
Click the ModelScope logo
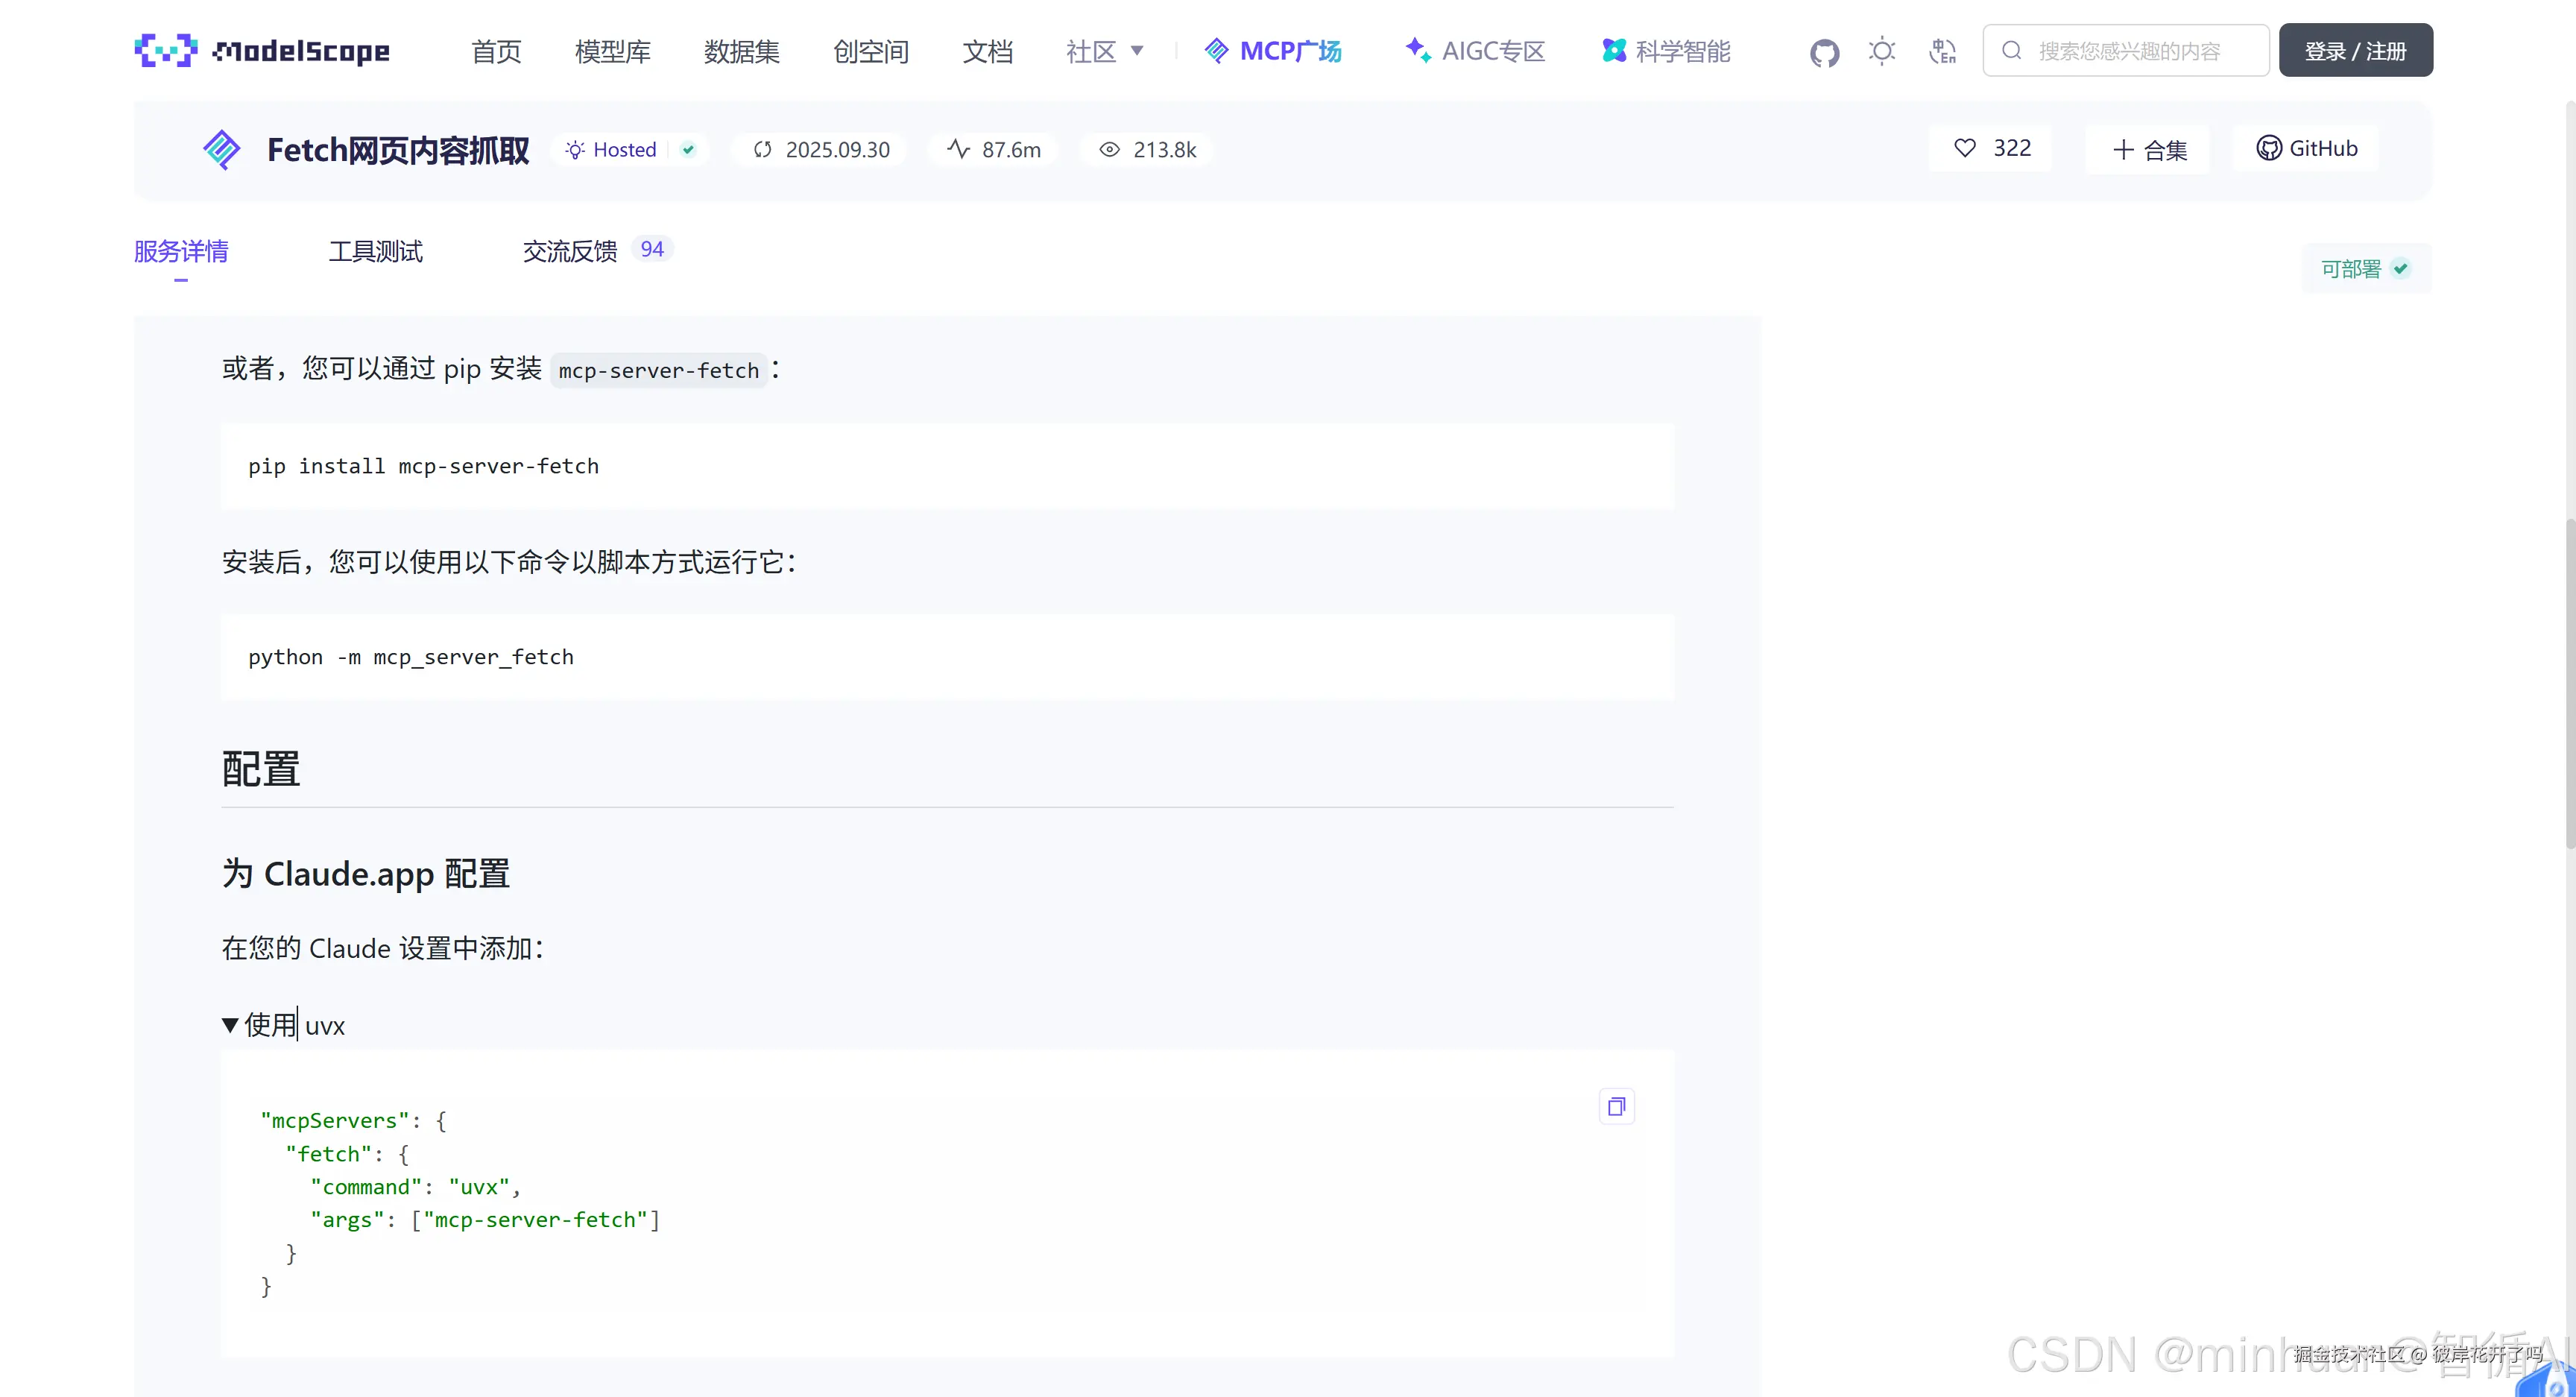(262, 50)
